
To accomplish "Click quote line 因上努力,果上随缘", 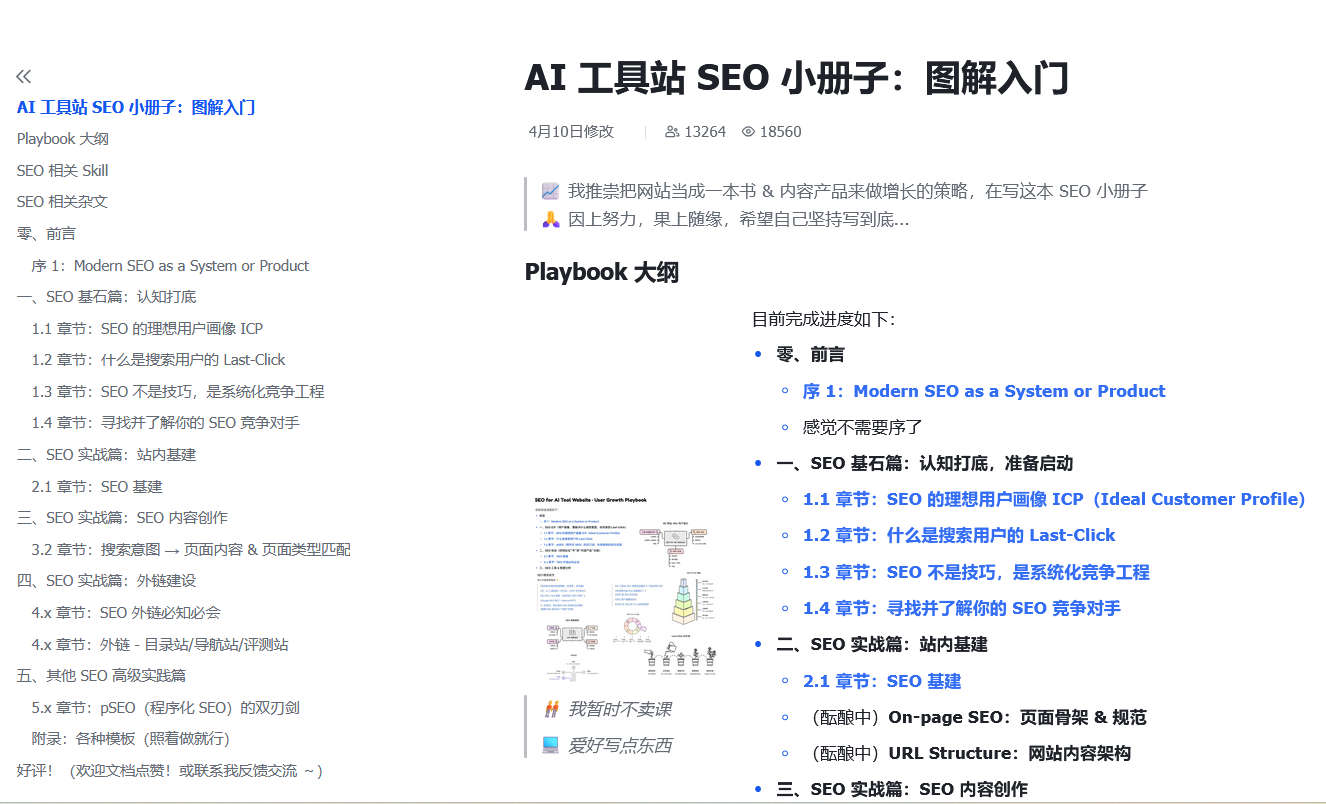I will coord(739,219).
